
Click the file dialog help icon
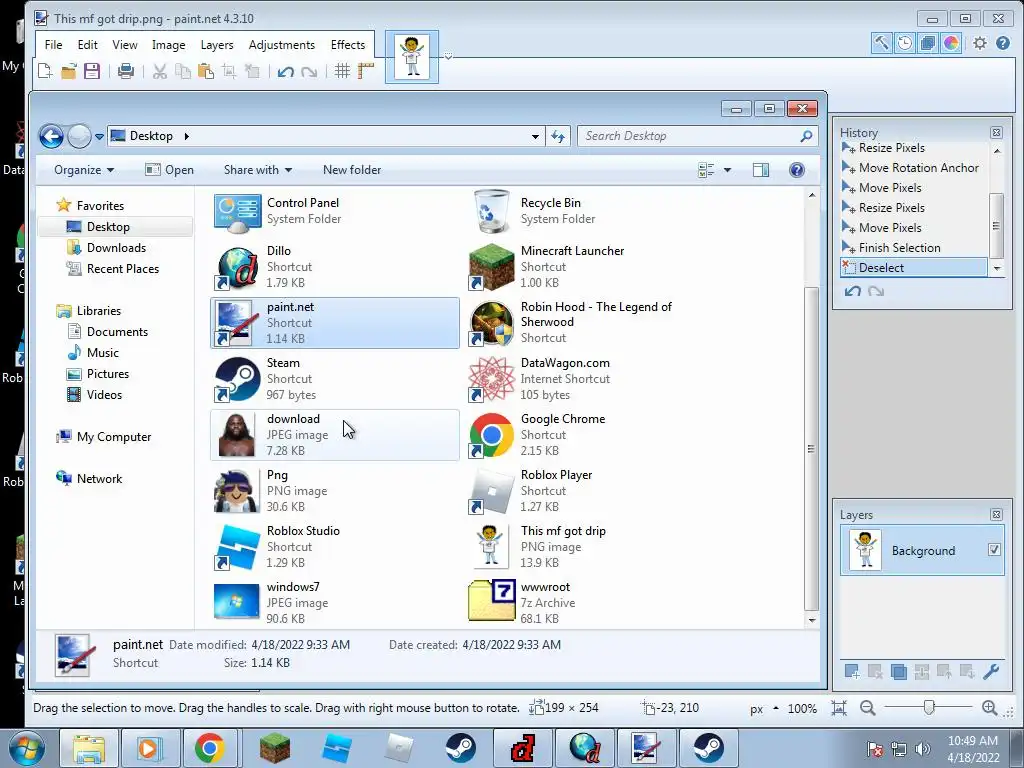pos(797,170)
